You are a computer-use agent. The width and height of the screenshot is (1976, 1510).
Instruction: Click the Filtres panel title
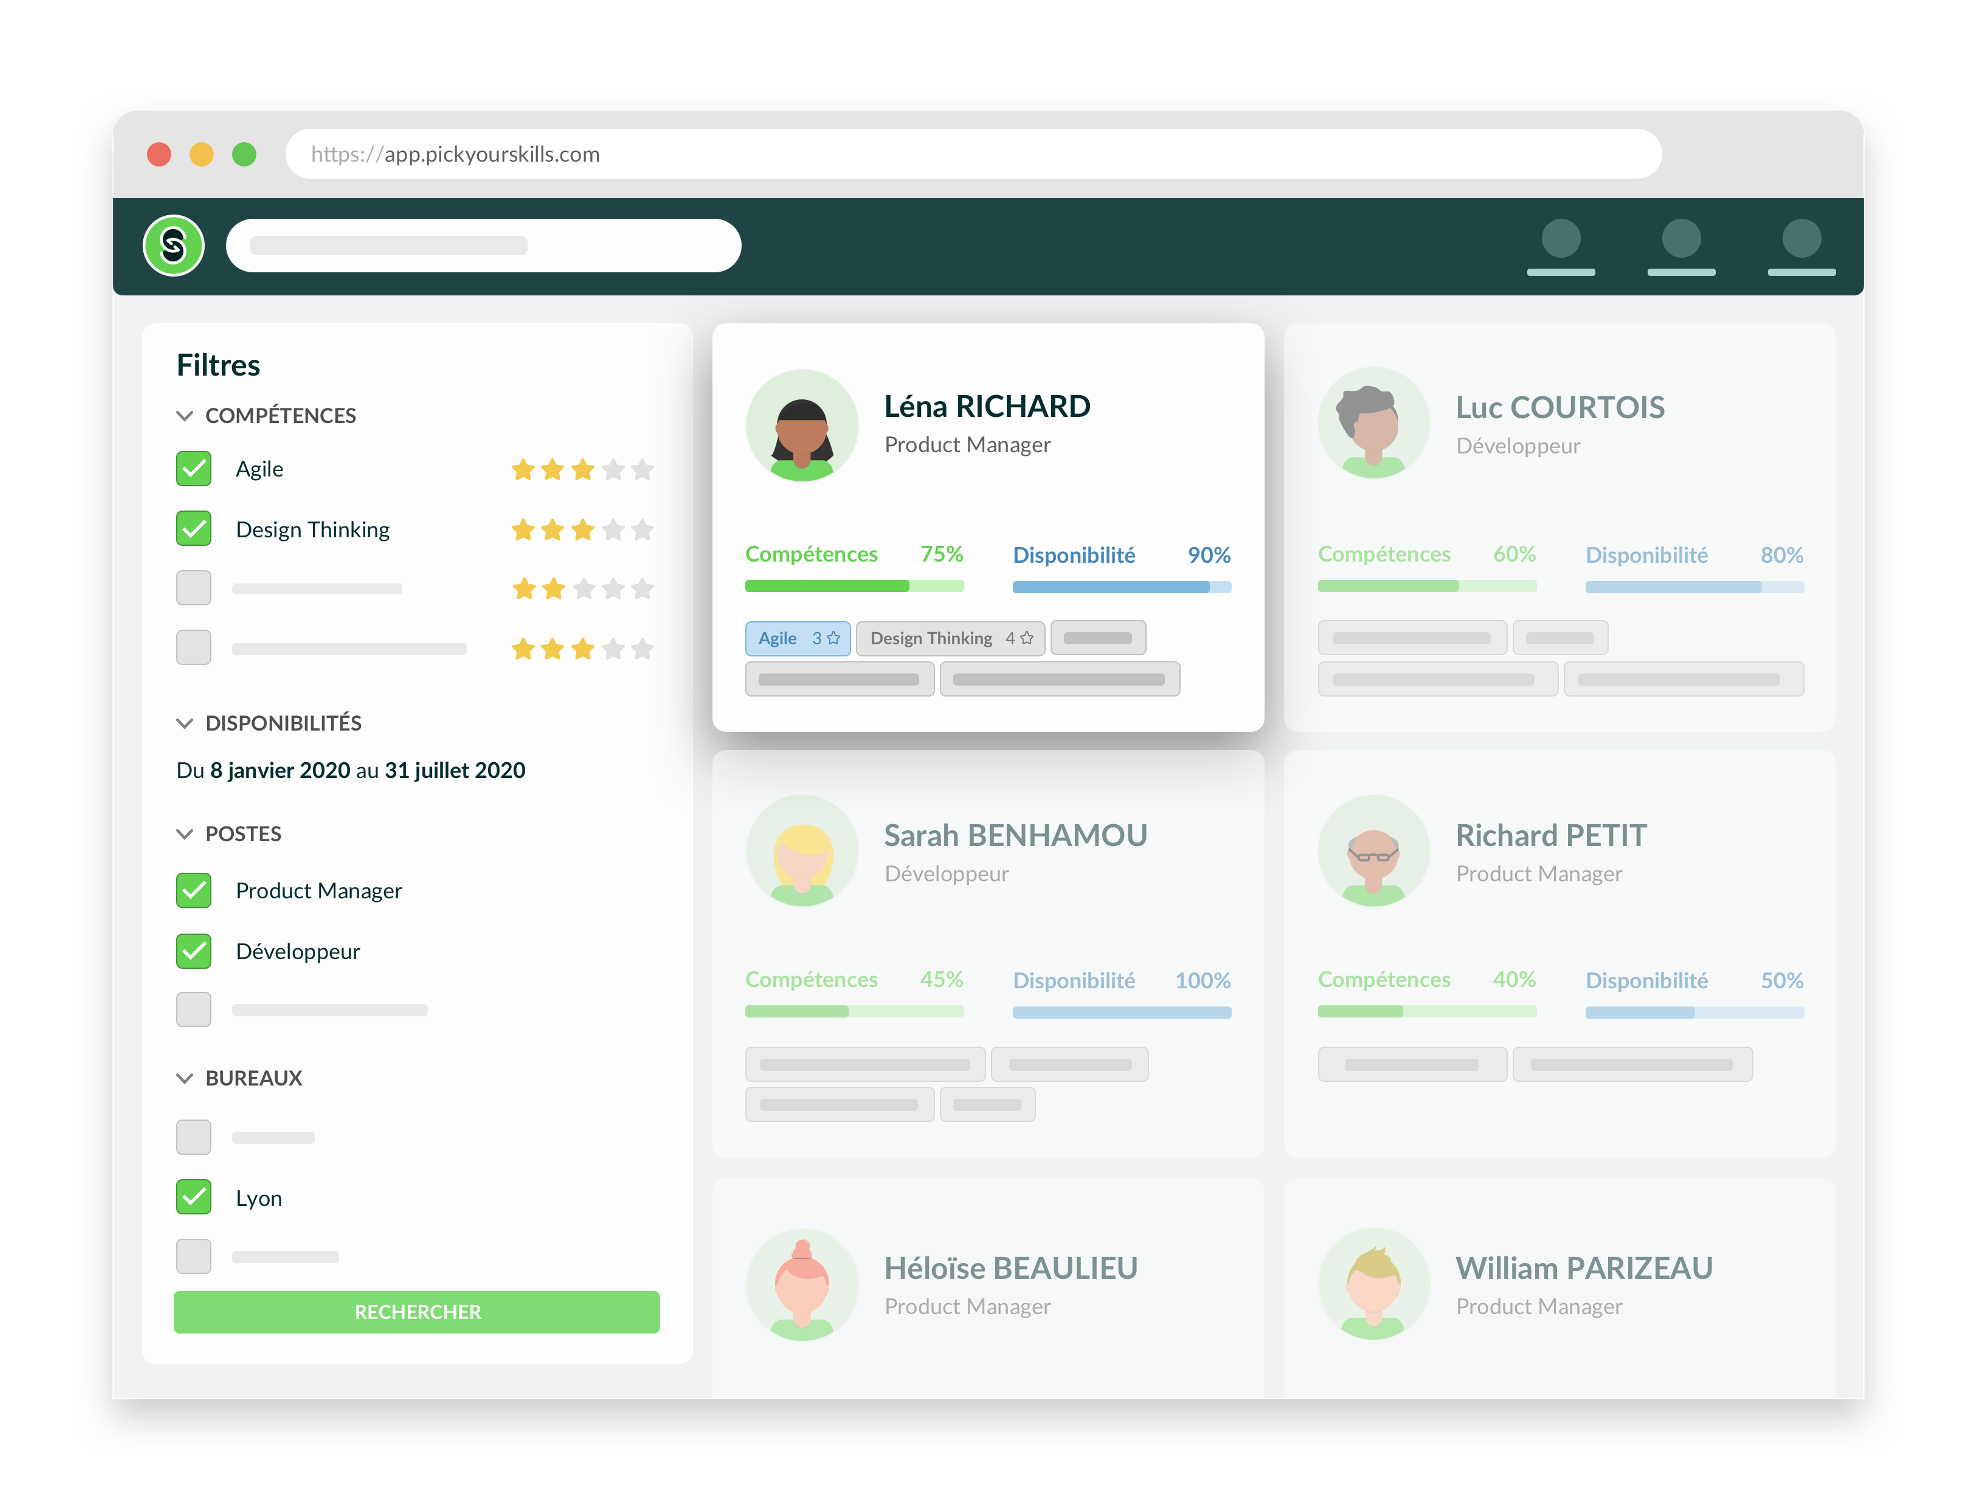click(218, 365)
